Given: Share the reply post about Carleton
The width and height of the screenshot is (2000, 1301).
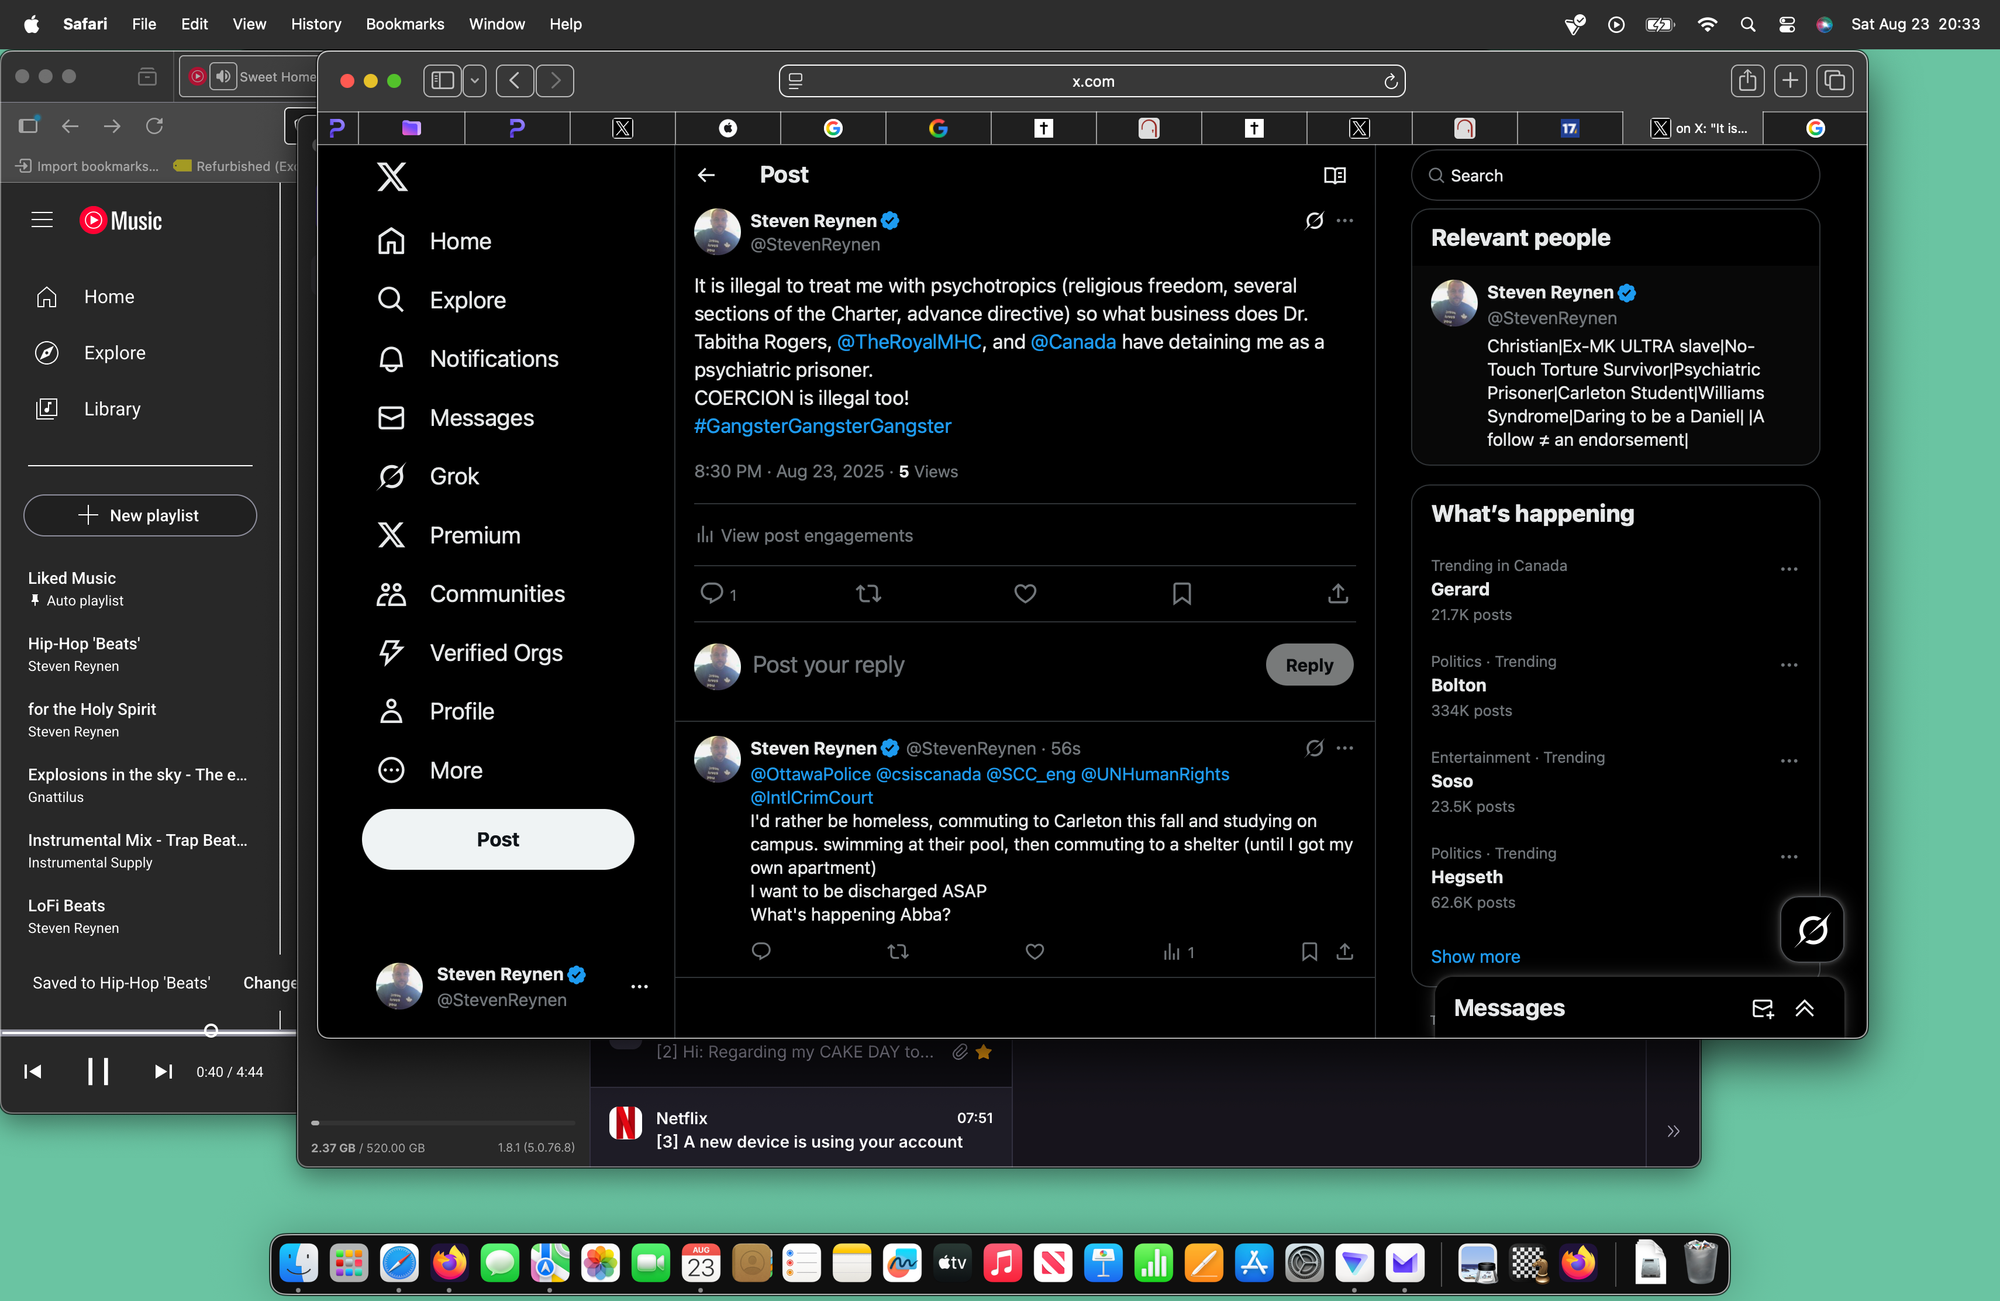Looking at the screenshot, I should (x=1345, y=951).
